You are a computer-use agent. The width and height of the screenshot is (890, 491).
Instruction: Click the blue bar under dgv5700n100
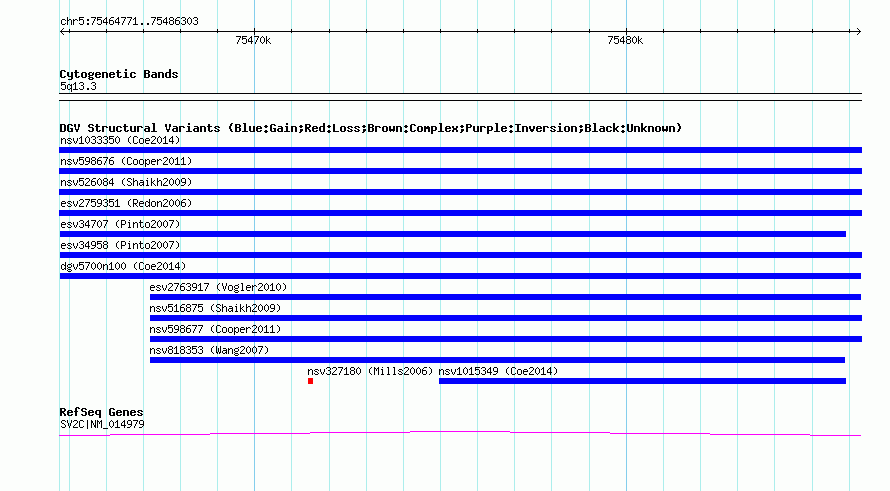[460, 276]
